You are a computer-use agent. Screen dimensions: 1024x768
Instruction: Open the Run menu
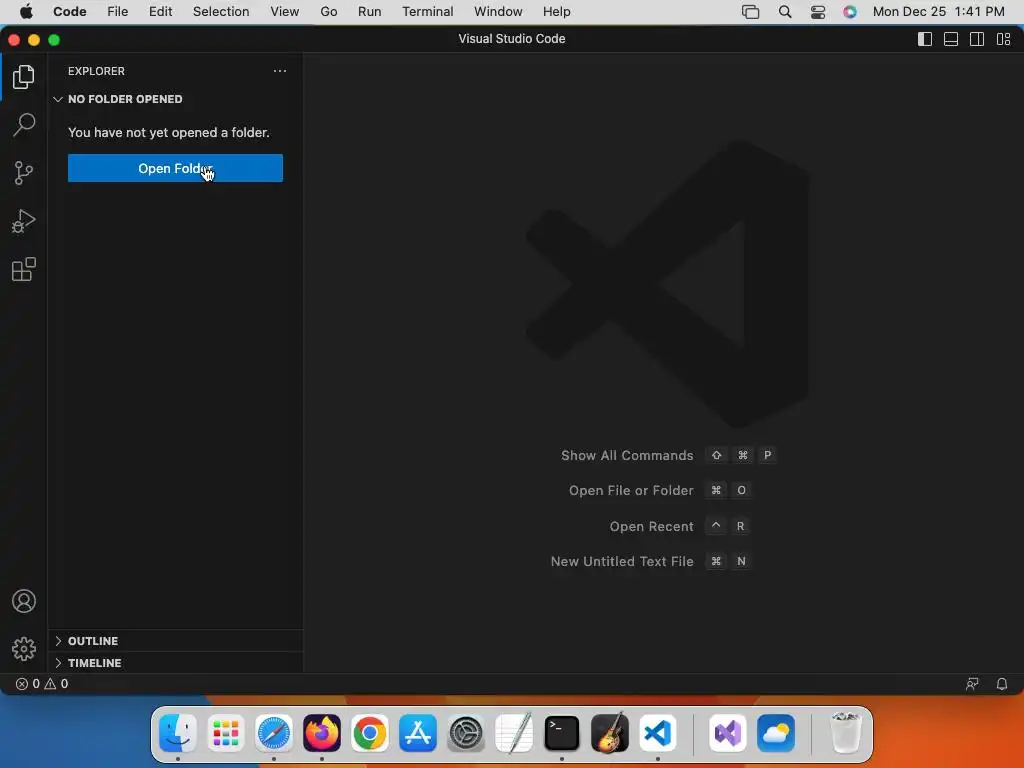(x=370, y=12)
